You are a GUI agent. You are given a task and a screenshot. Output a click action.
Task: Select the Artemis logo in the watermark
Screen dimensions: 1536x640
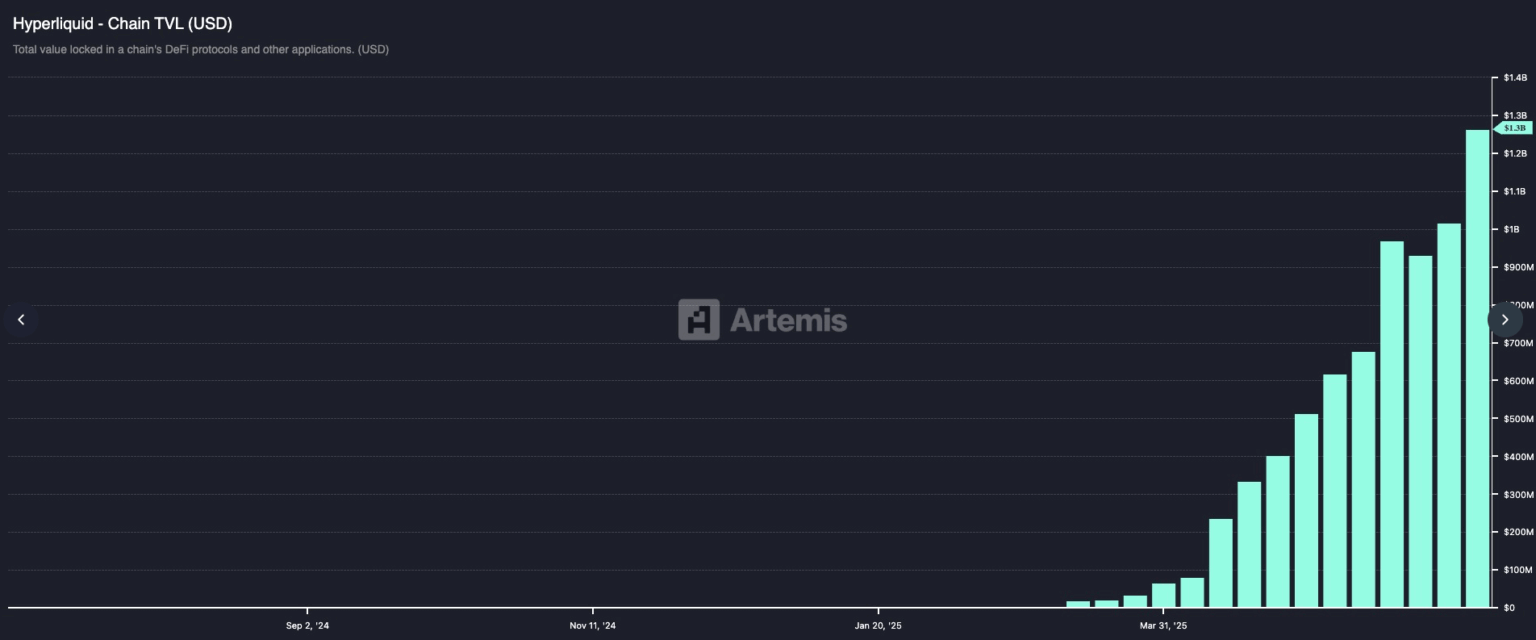(698, 318)
